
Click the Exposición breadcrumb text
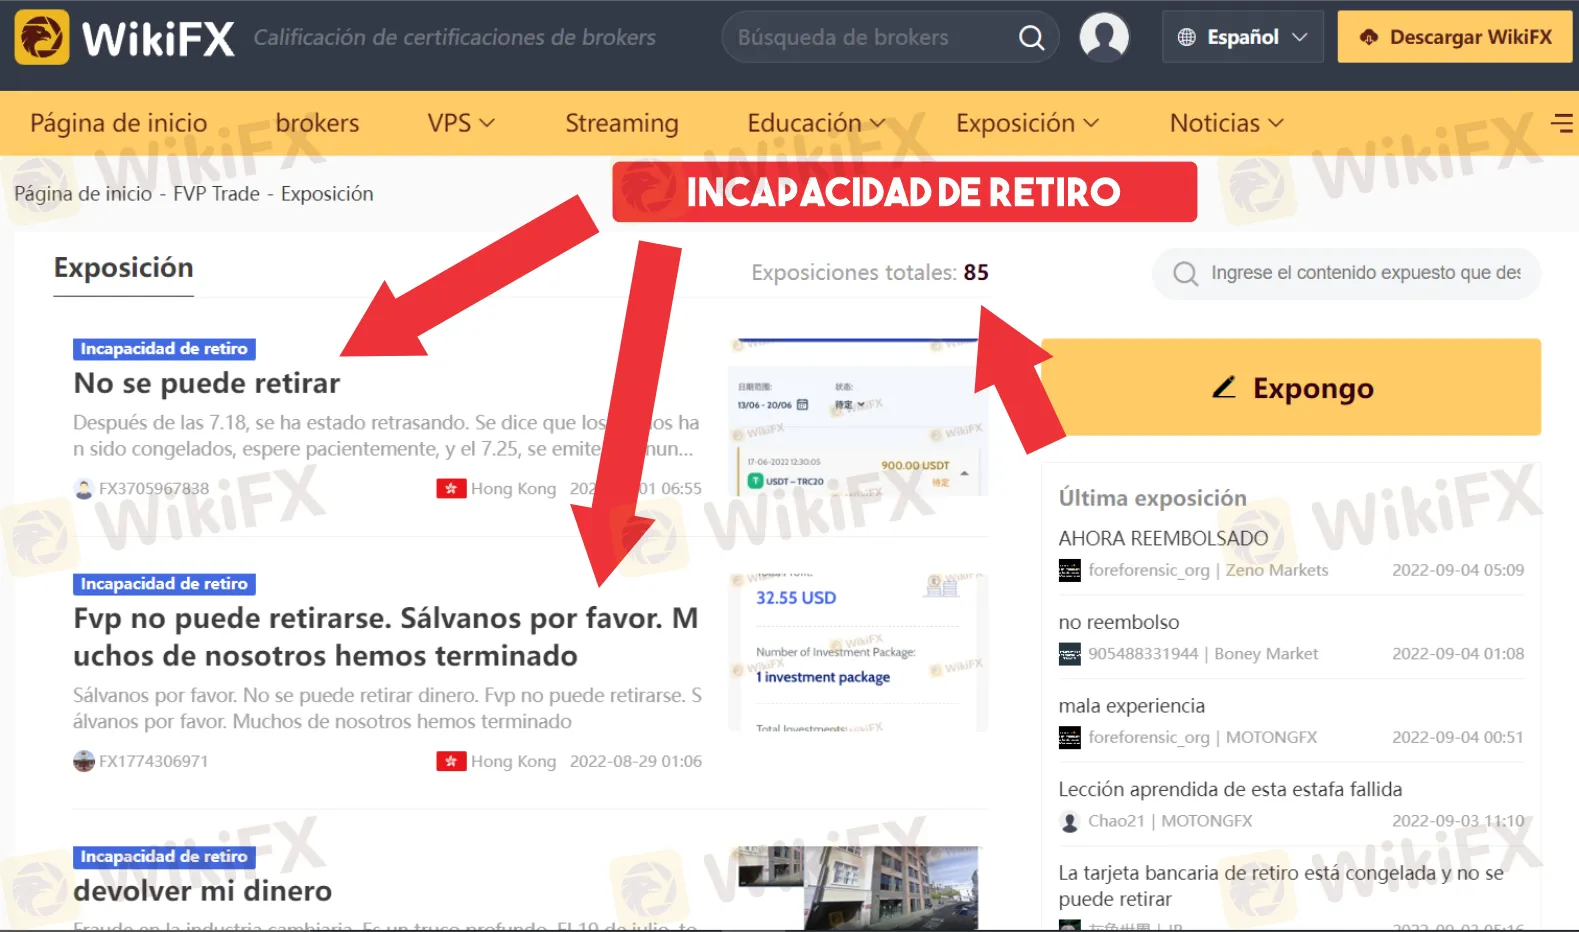point(327,194)
